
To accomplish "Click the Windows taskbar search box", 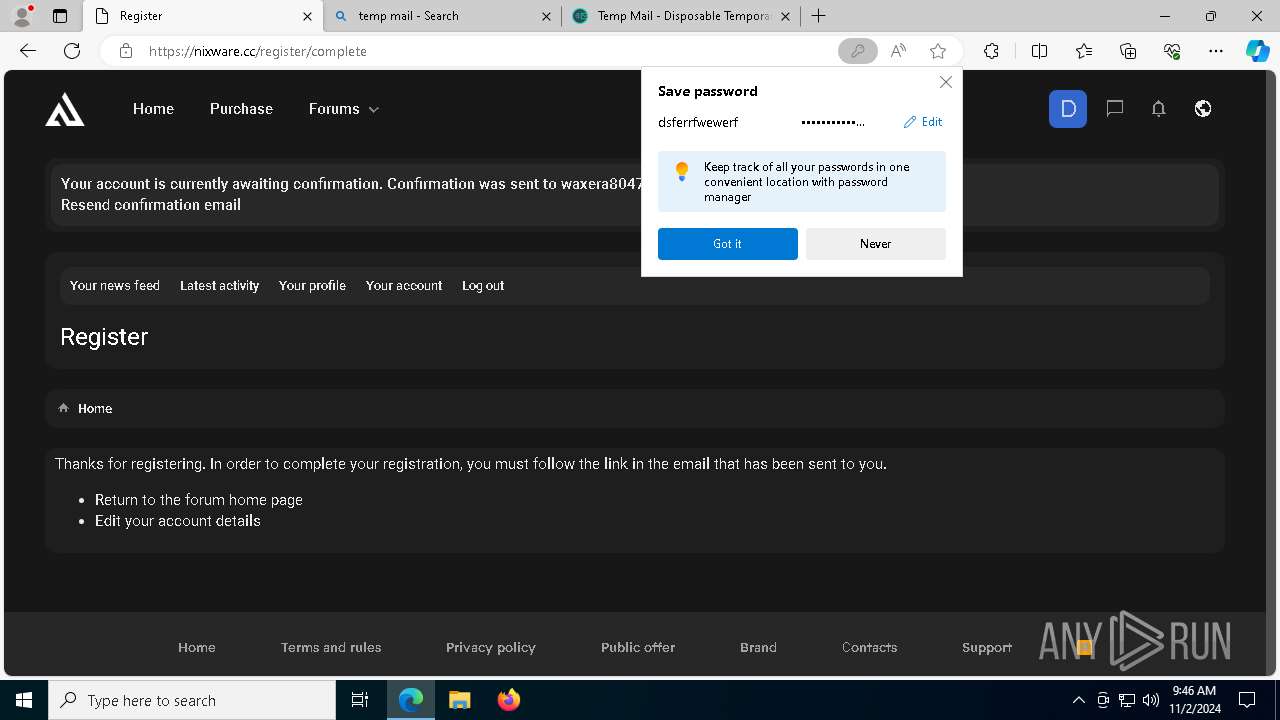I will click(x=192, y=700).
